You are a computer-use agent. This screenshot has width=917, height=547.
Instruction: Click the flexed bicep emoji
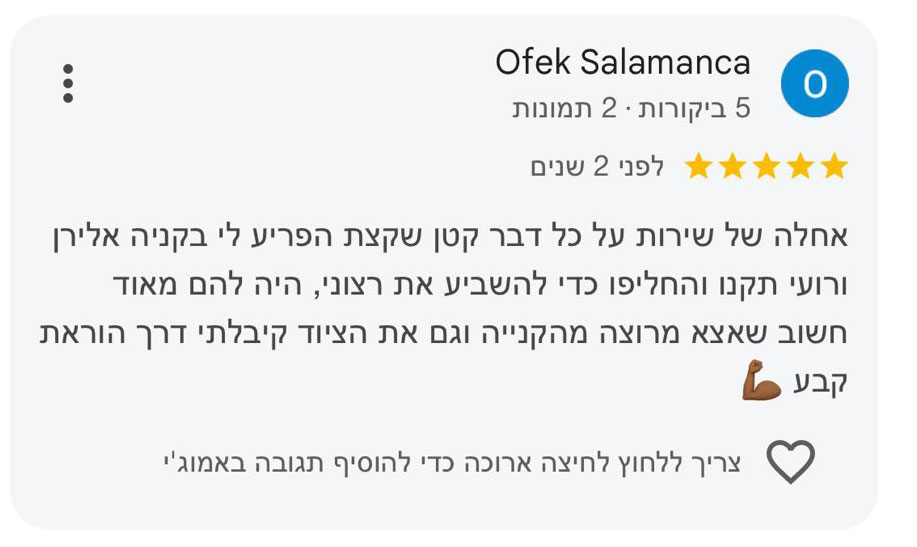point(761,380)
